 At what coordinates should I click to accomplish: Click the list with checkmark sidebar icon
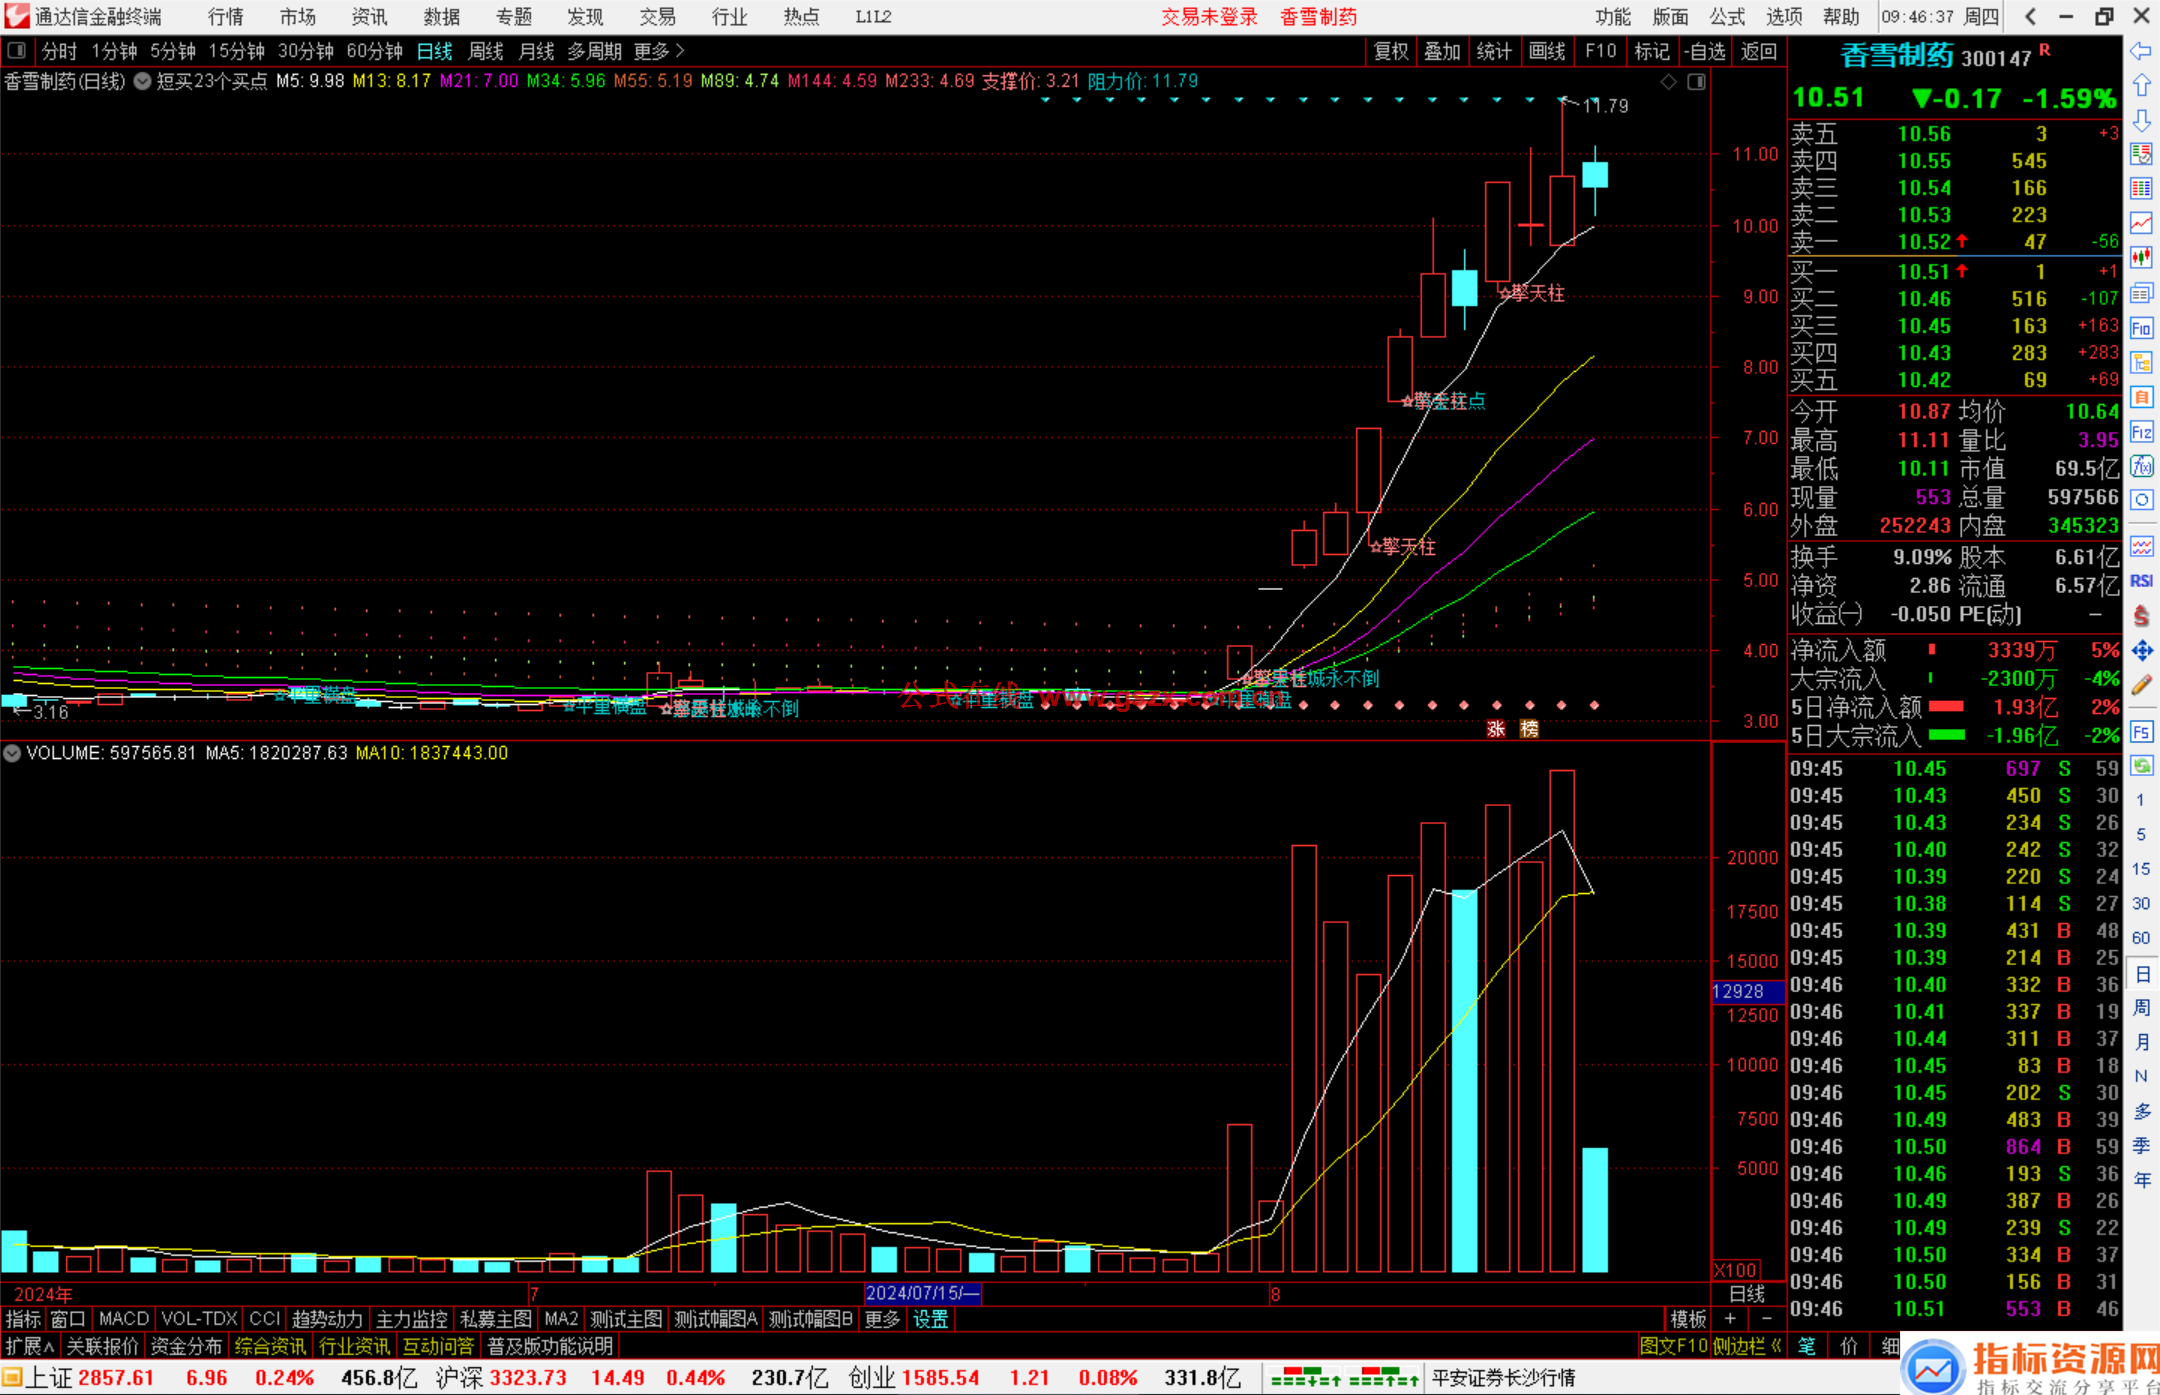tap(2141, 154)
